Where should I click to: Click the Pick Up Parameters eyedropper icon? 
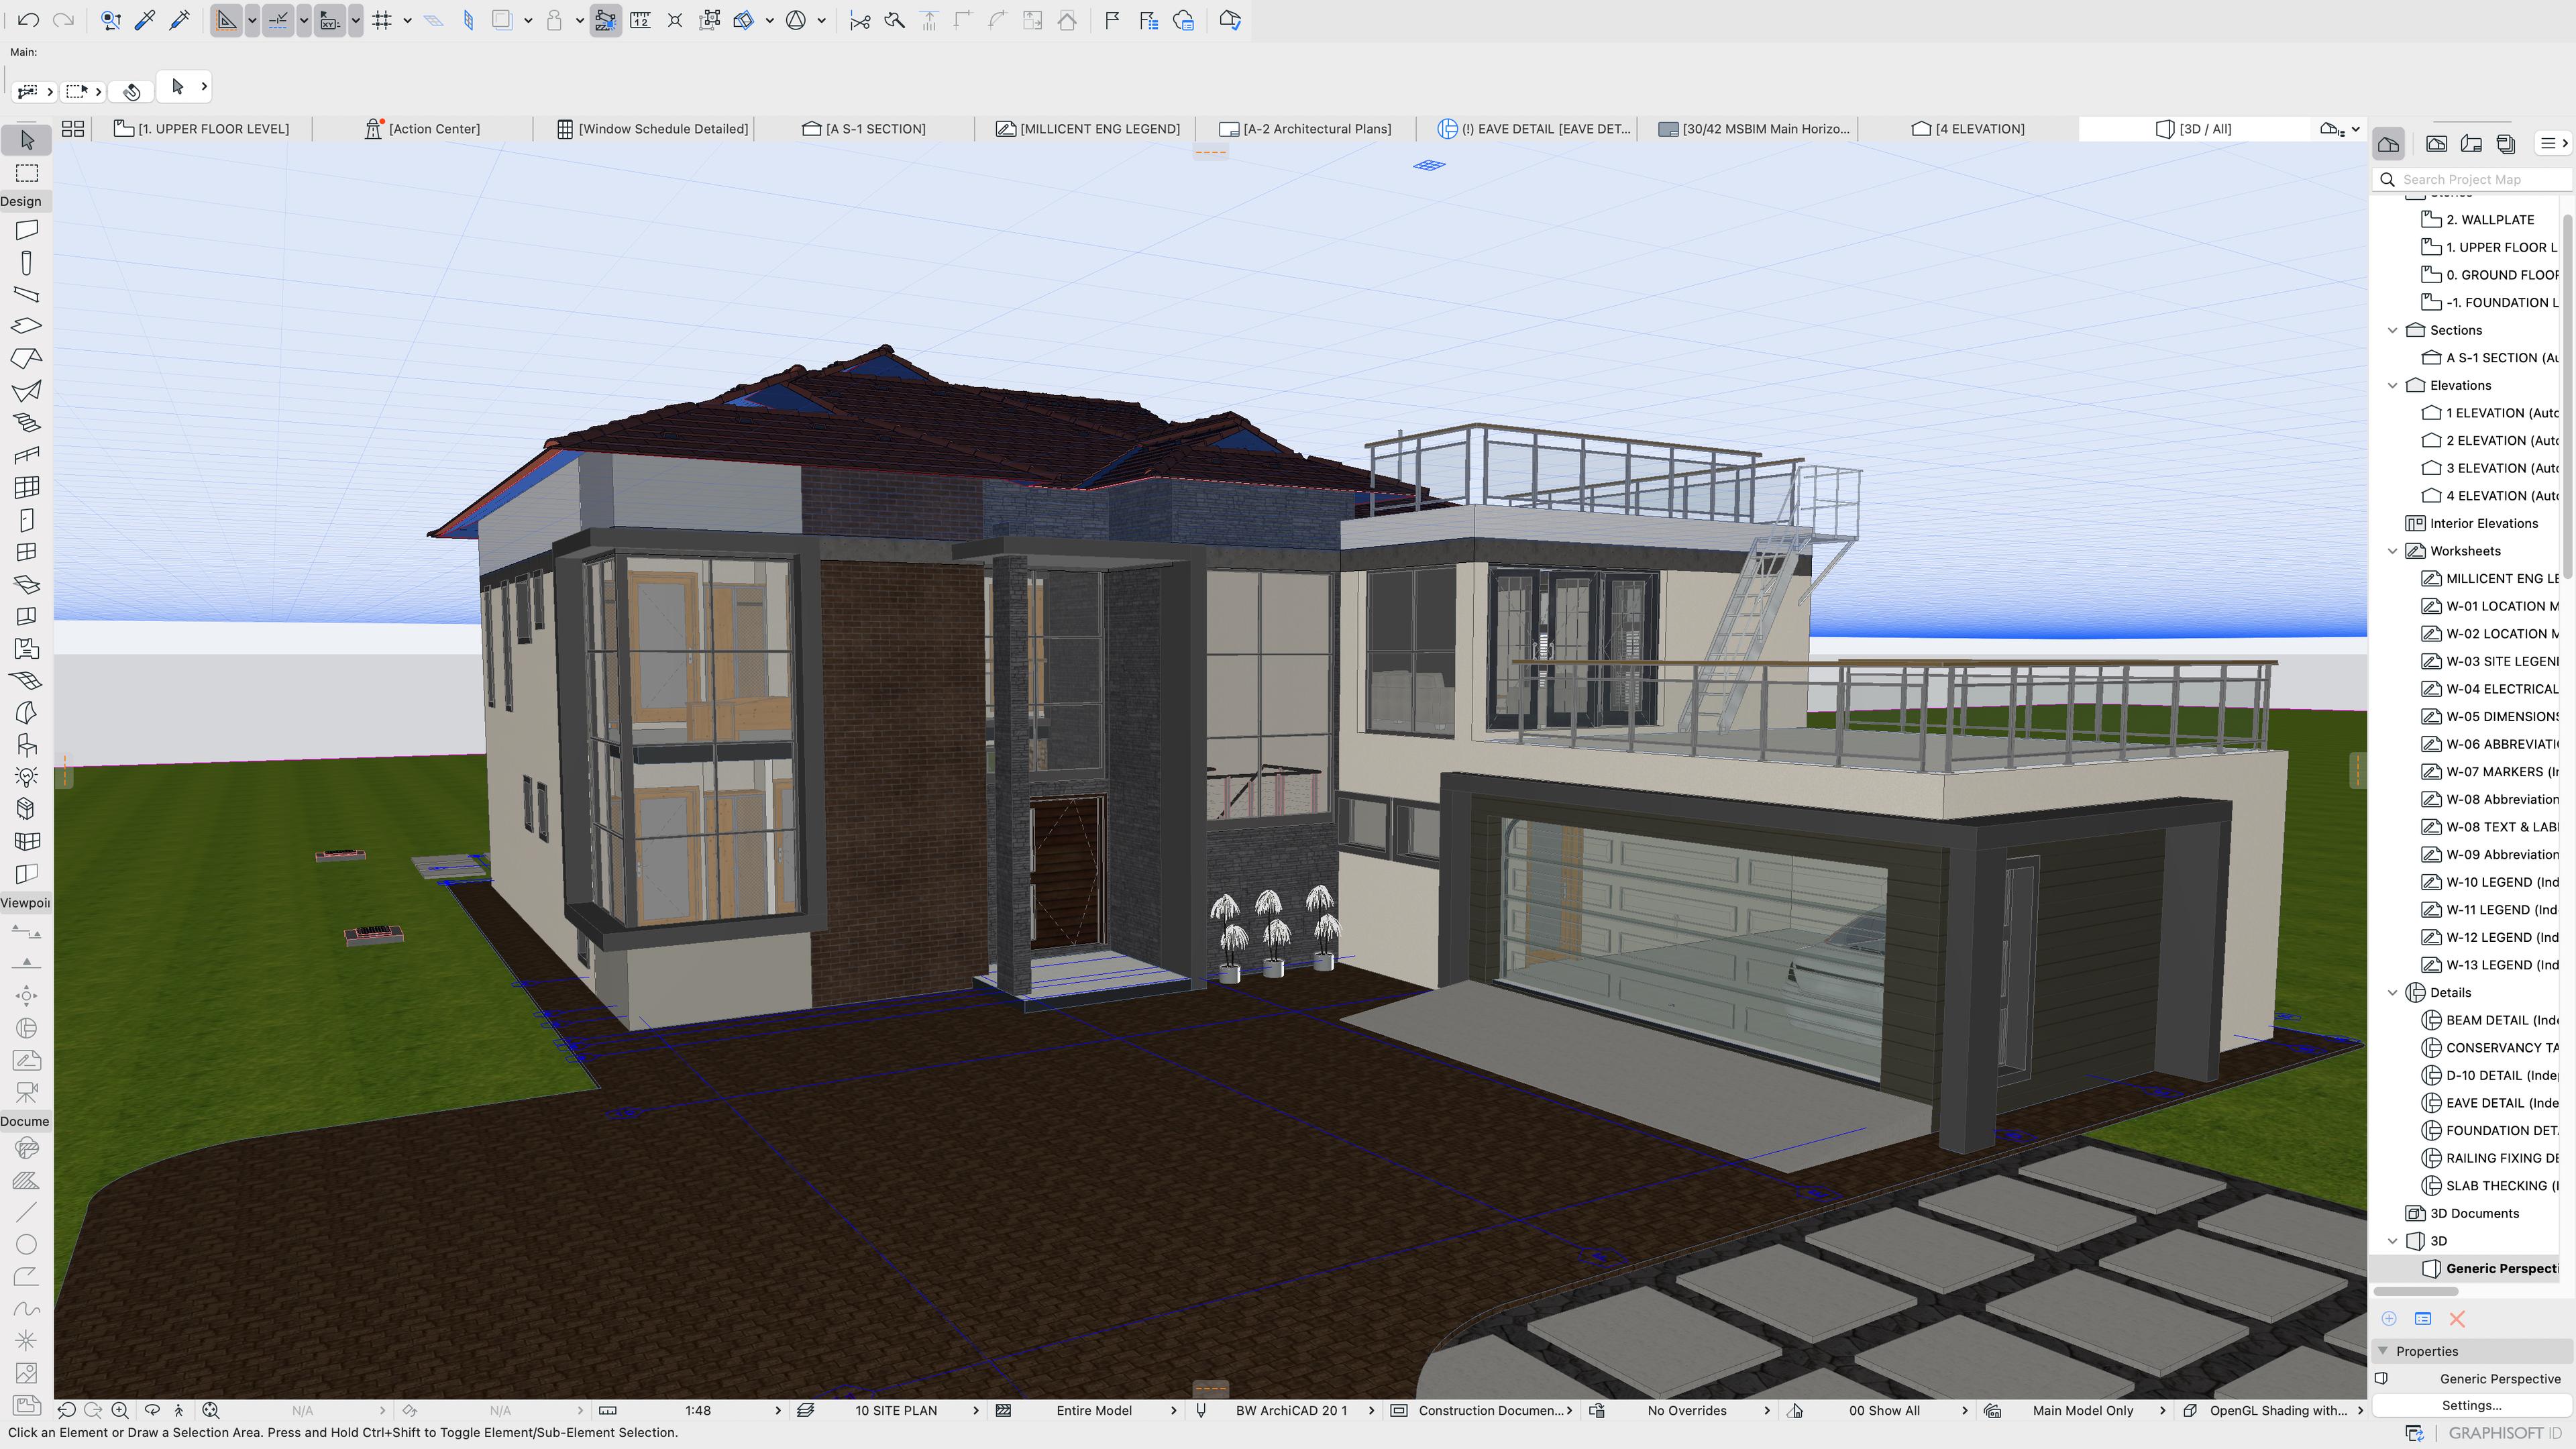click(145, 20)
